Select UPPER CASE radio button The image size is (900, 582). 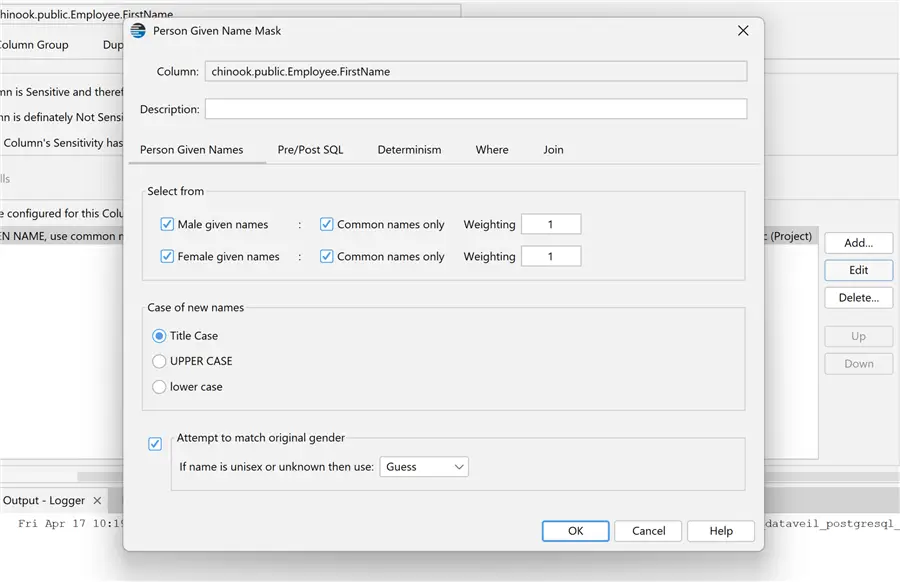click(x=159, y=361)
